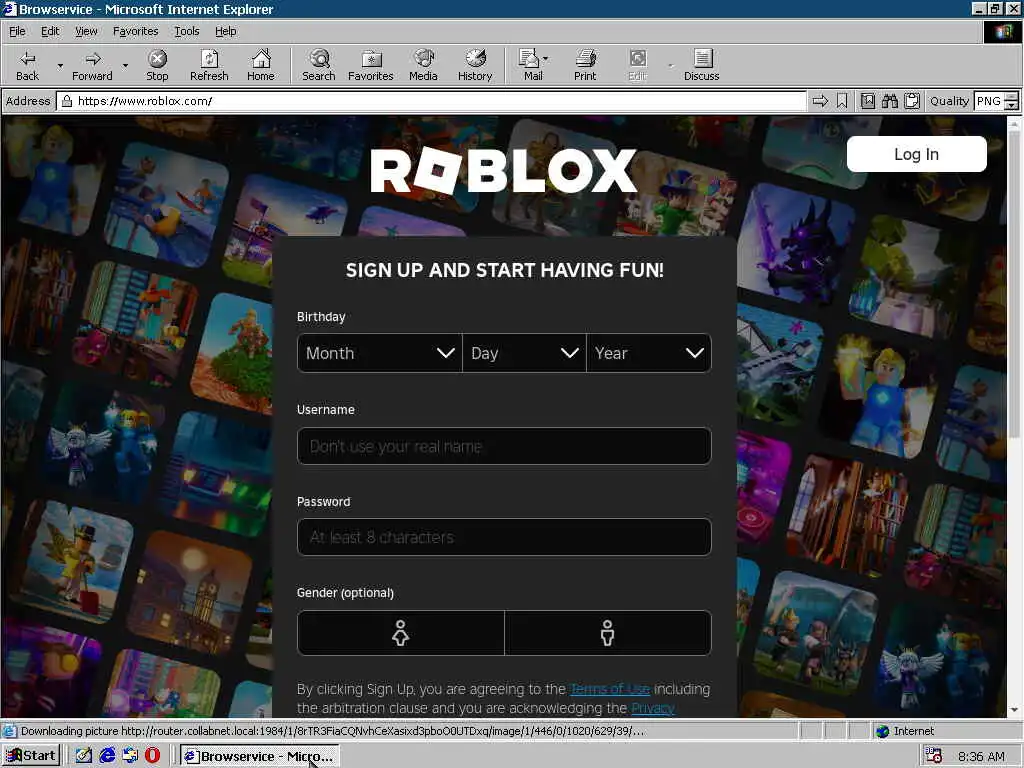Go to the Home page
This screenshot has height=768, width=1024.
click(x=261, y=65)
